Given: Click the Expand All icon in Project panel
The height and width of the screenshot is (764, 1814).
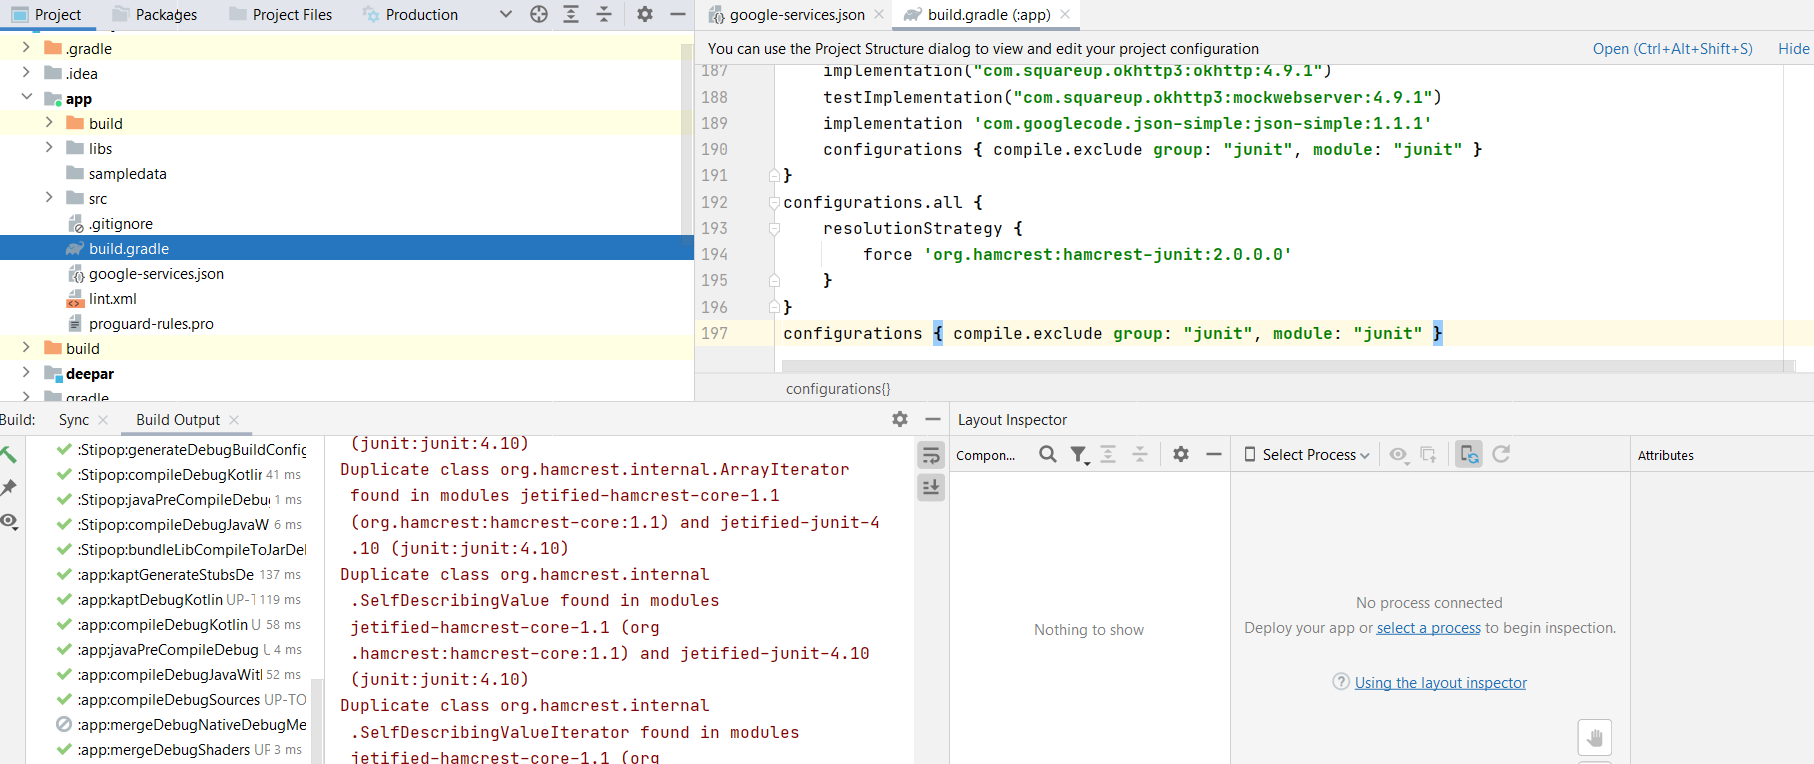Looking at the screenshot, I should (571, 14).
